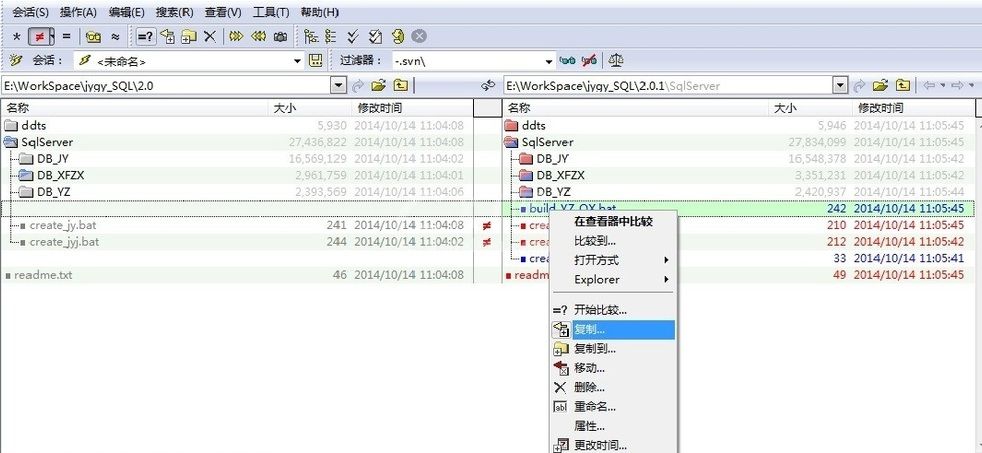The image size is (982, 453).
Task: Start comparison with the =? toolbar icon
Action: click(x=145, y=36)
